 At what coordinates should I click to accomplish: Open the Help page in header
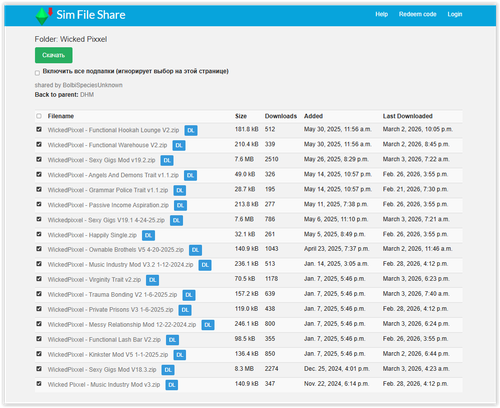pos(381,14)
